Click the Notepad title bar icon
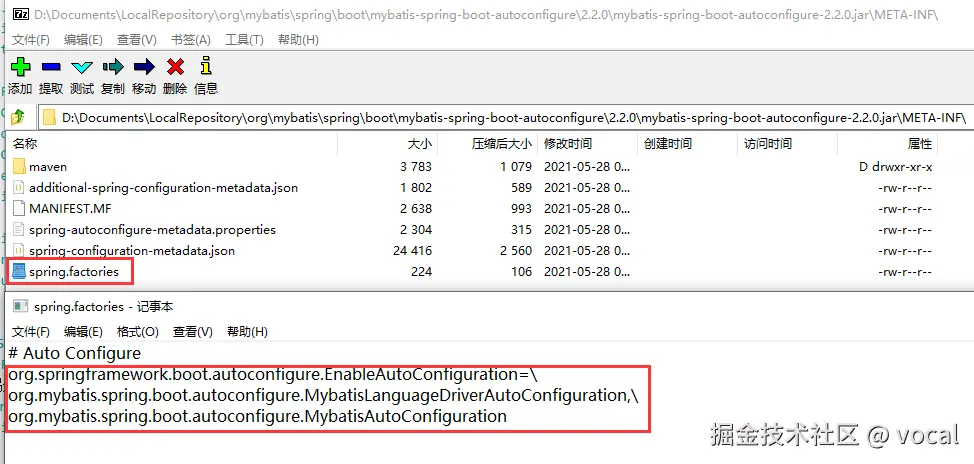Screen dimensions: 974x464 (21, 306)
